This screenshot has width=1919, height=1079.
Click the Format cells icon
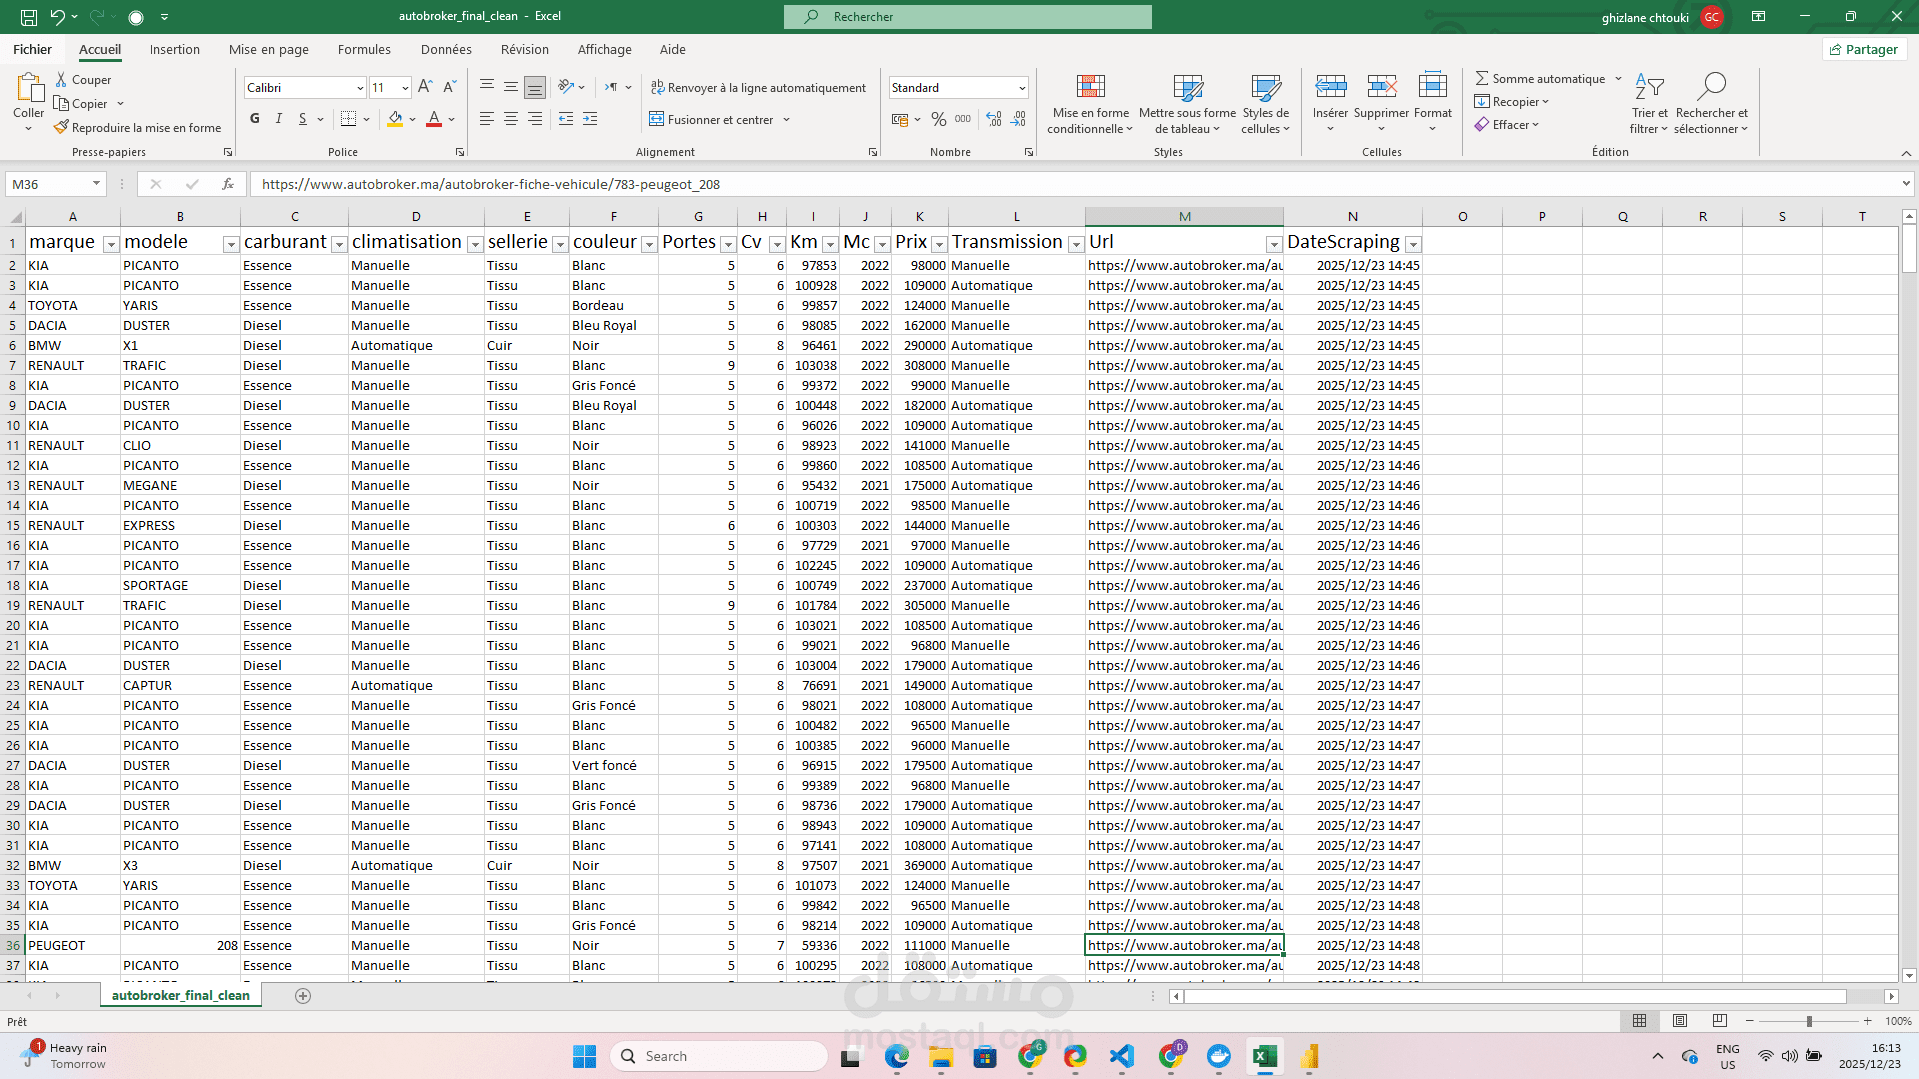1432,86
